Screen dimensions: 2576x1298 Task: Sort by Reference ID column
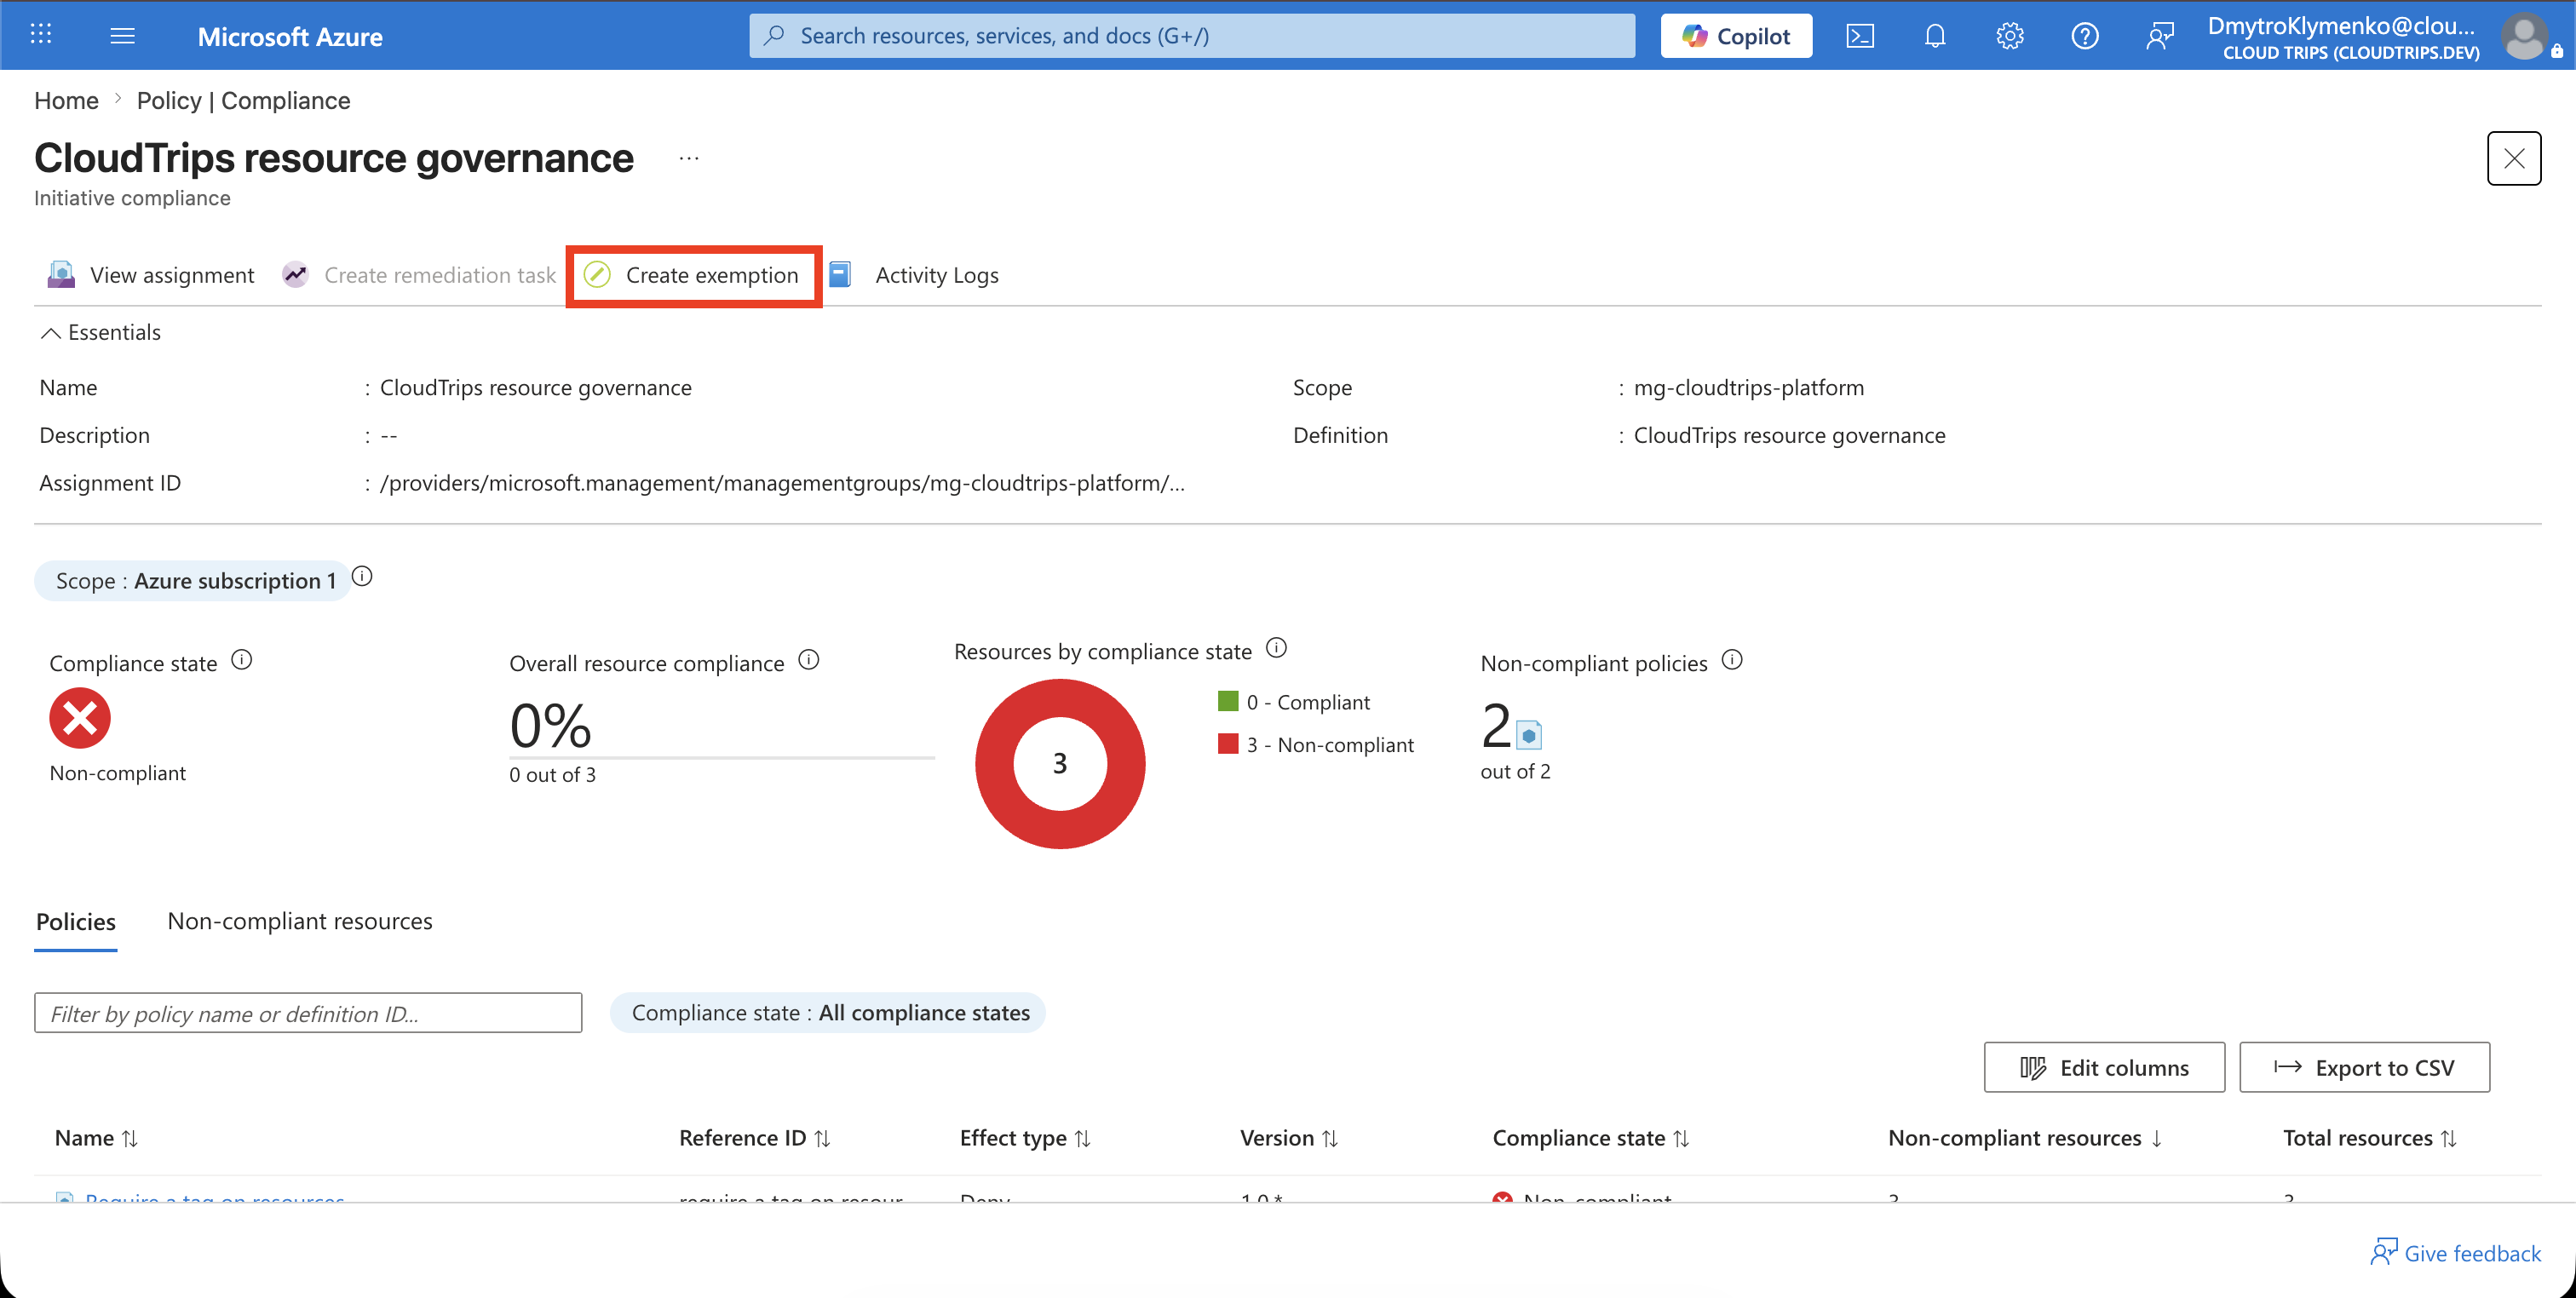pyautogui.click(x=755, y=1138)
